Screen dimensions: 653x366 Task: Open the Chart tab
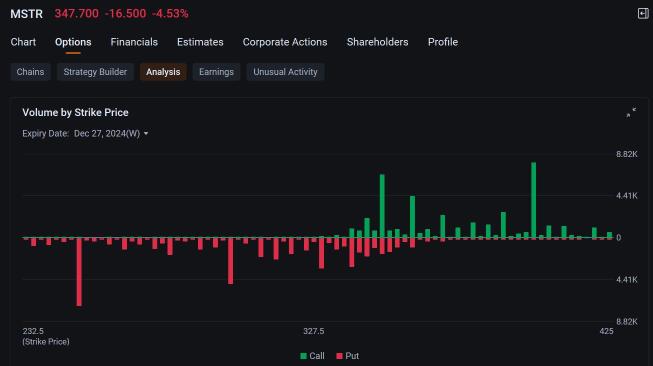[x=23, y=42]
